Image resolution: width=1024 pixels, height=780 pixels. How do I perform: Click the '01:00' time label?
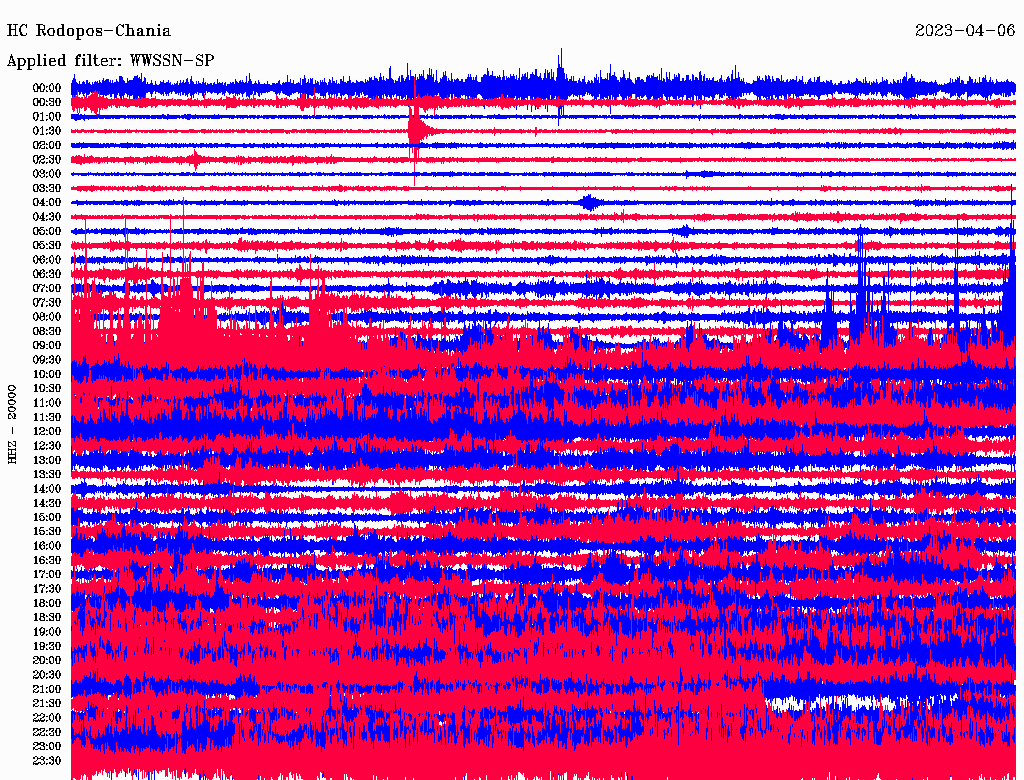(x=47, y=117)
